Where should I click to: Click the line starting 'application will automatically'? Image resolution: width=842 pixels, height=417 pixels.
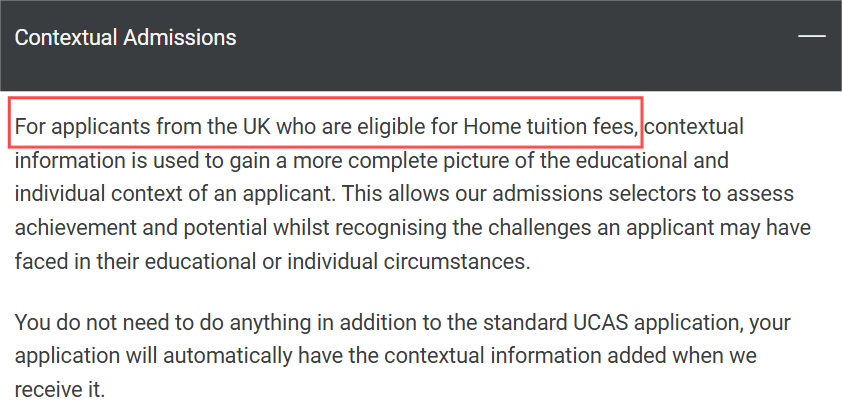[x=385, y=356]
